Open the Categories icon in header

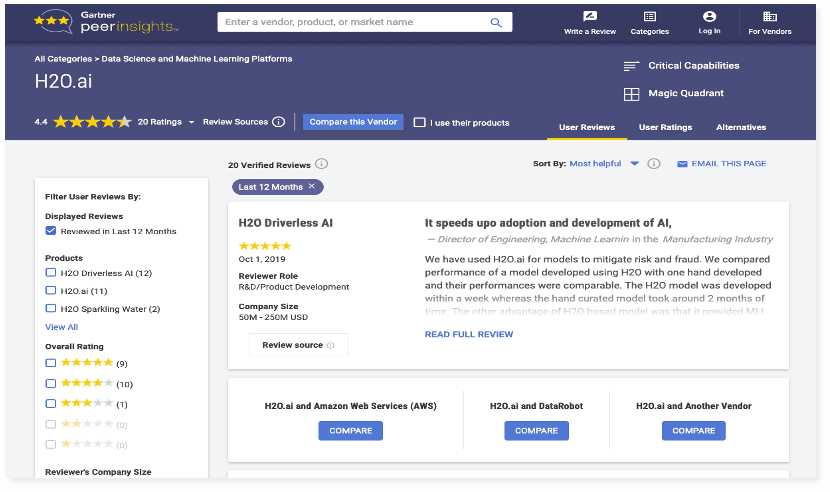coord(649,16)
